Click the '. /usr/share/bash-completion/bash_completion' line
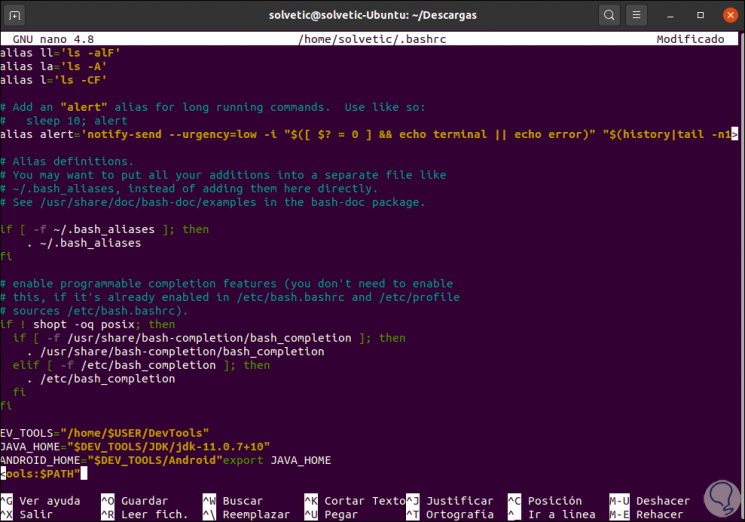745x522 pixels. [176, 351]
